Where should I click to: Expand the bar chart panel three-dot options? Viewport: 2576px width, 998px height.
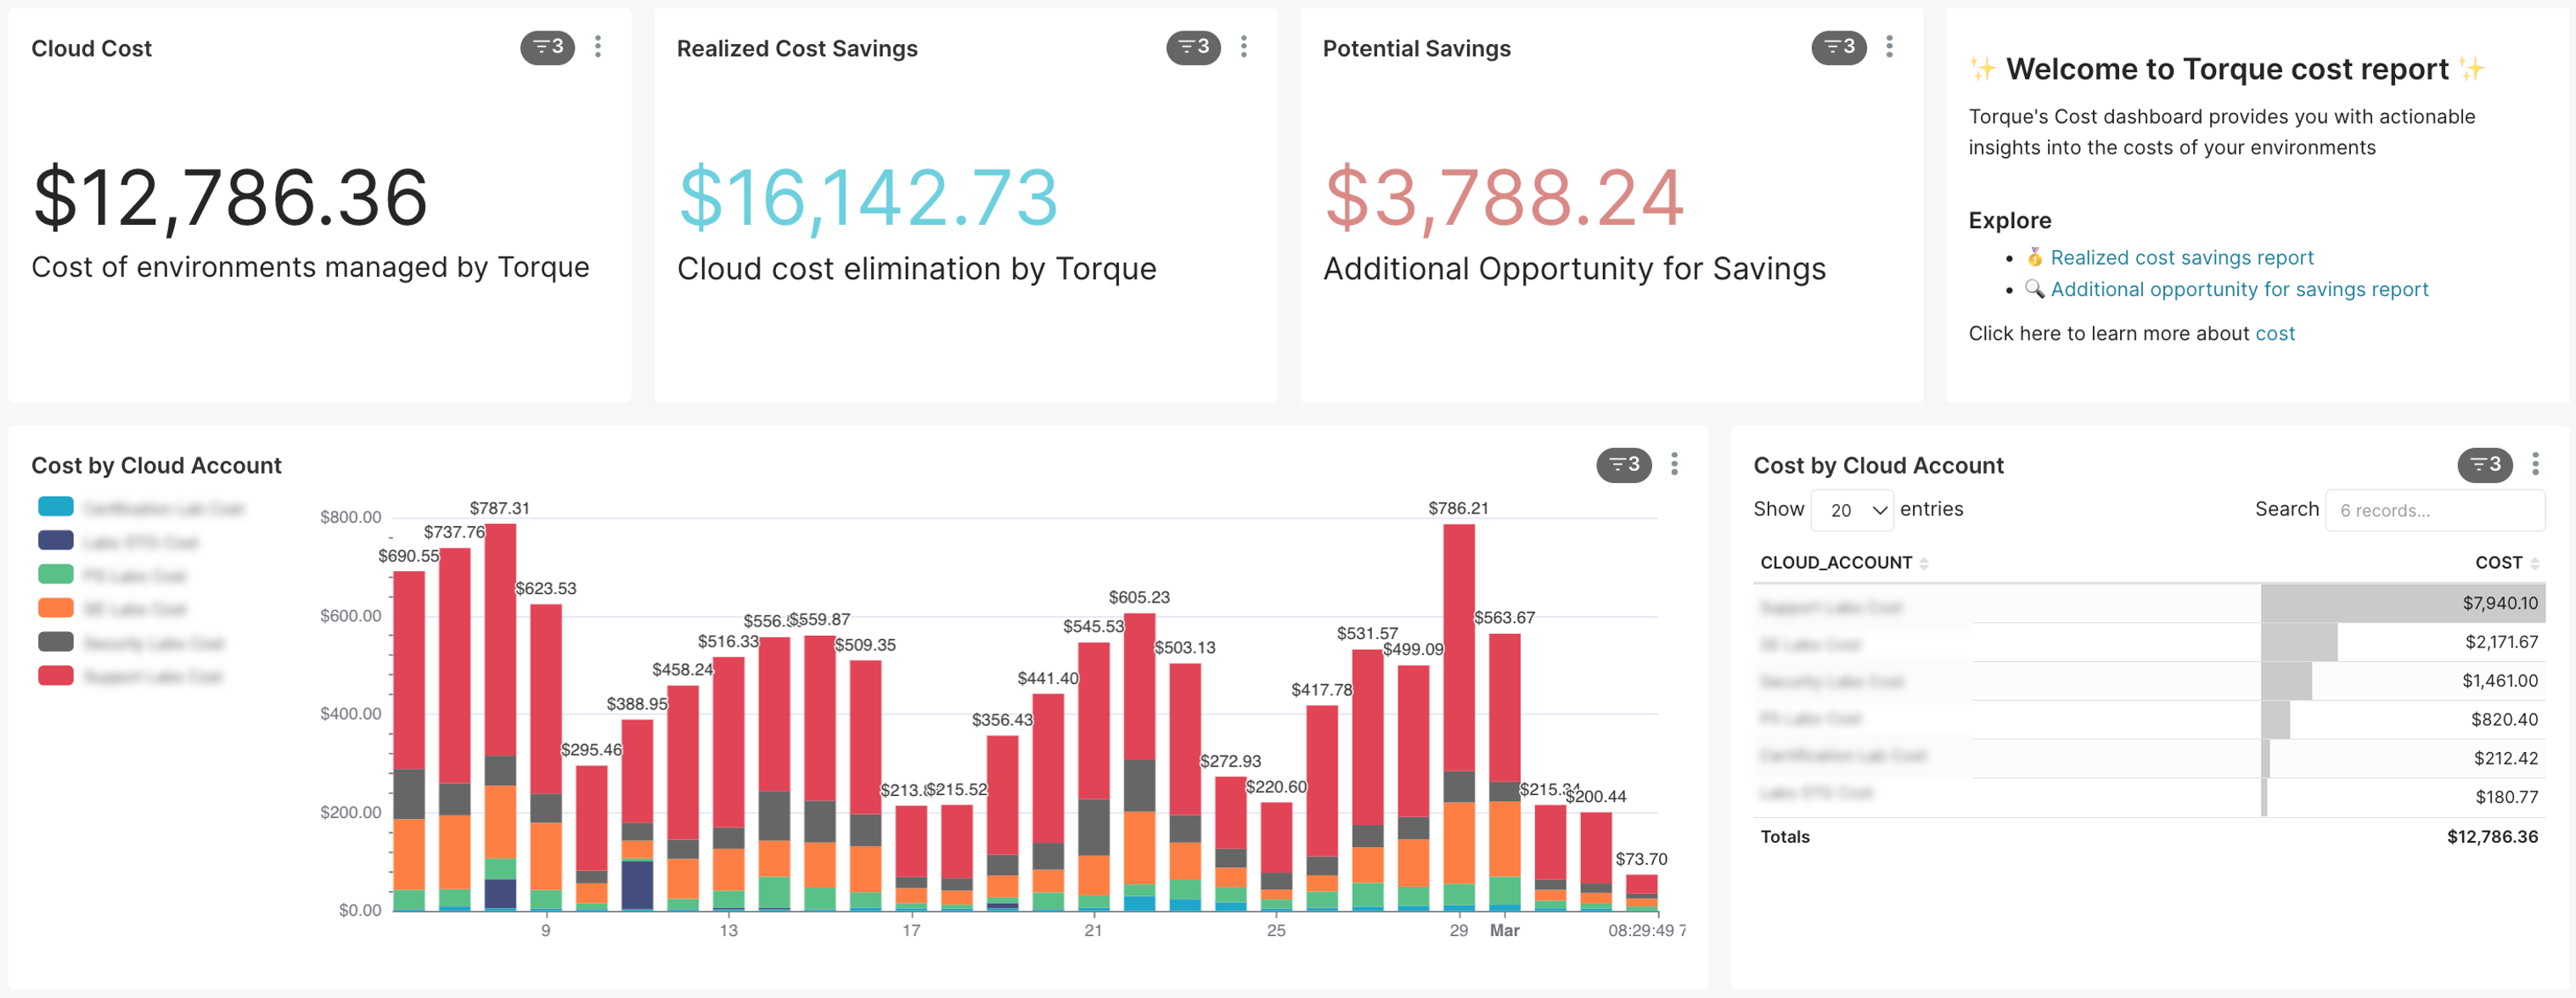[1674, 465]
